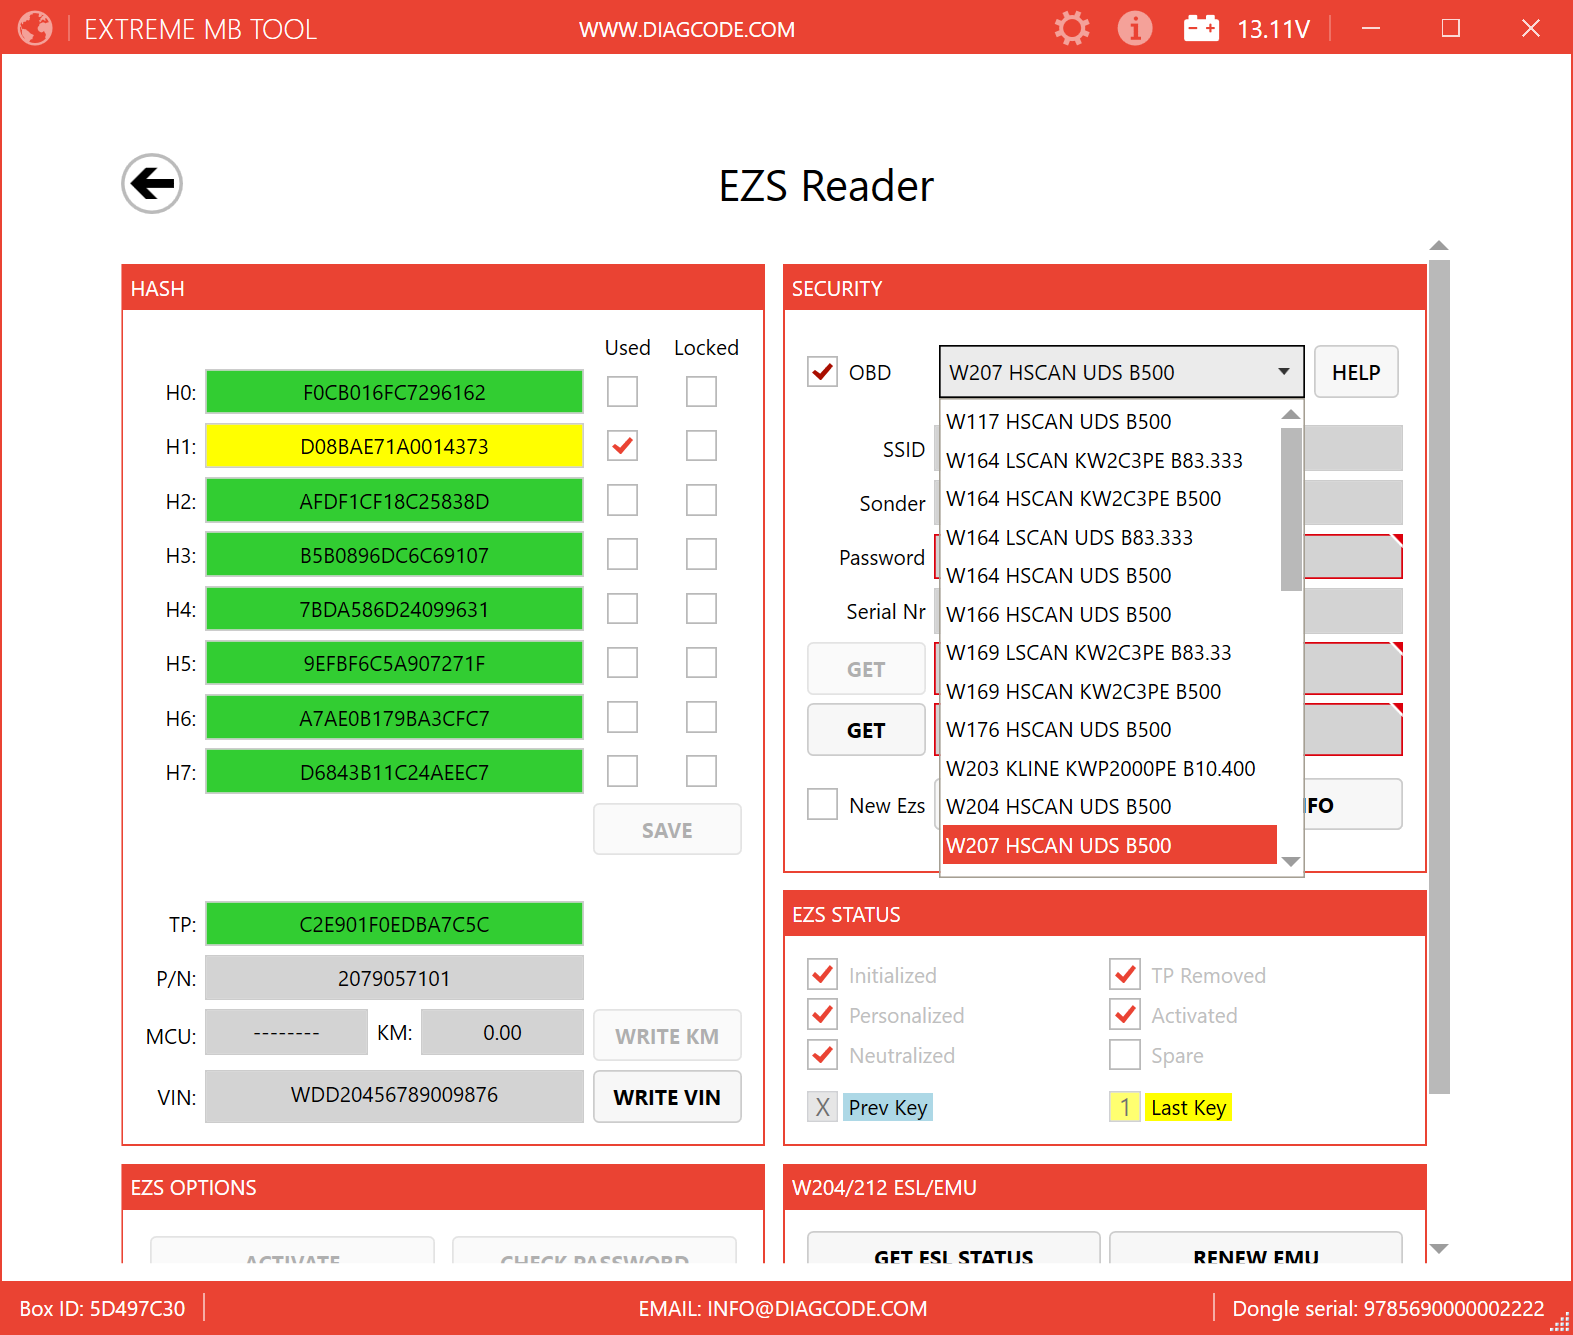Click the battery voltage icon
The height and width of the screenshot is (1335, 1573).
(x=1201, y=28)
